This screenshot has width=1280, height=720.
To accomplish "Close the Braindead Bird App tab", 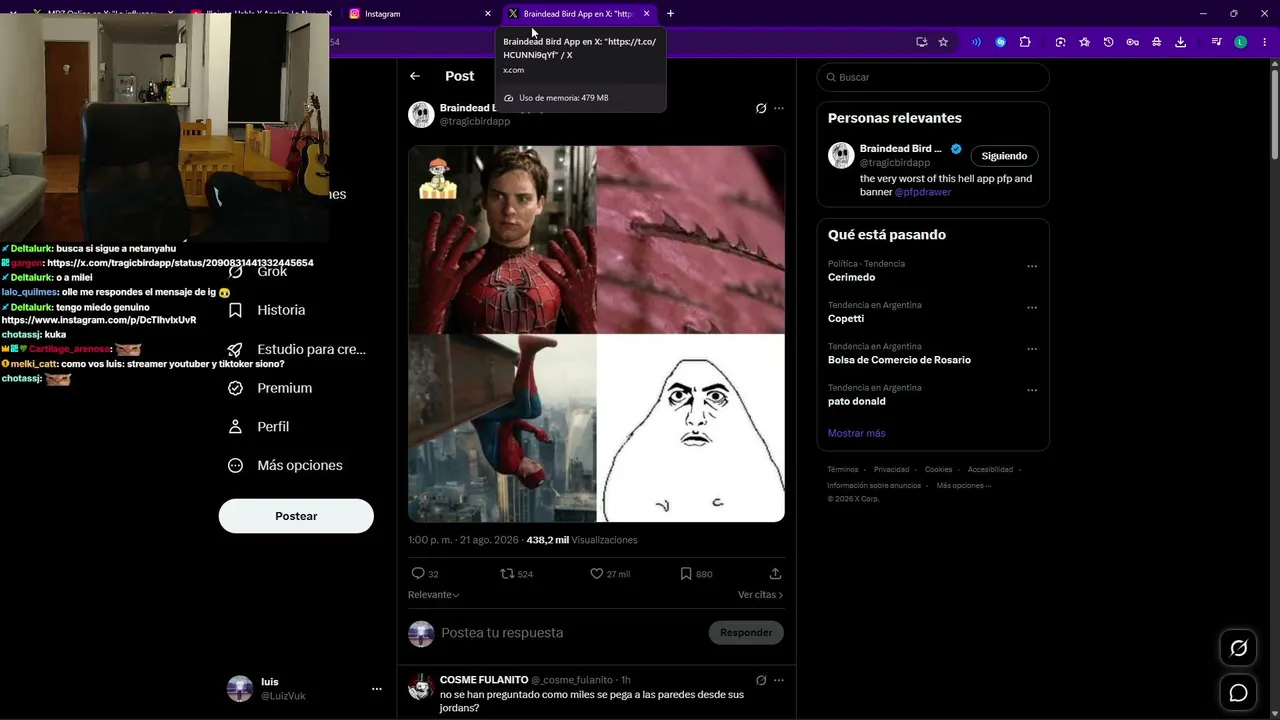I will click(647, 14).
